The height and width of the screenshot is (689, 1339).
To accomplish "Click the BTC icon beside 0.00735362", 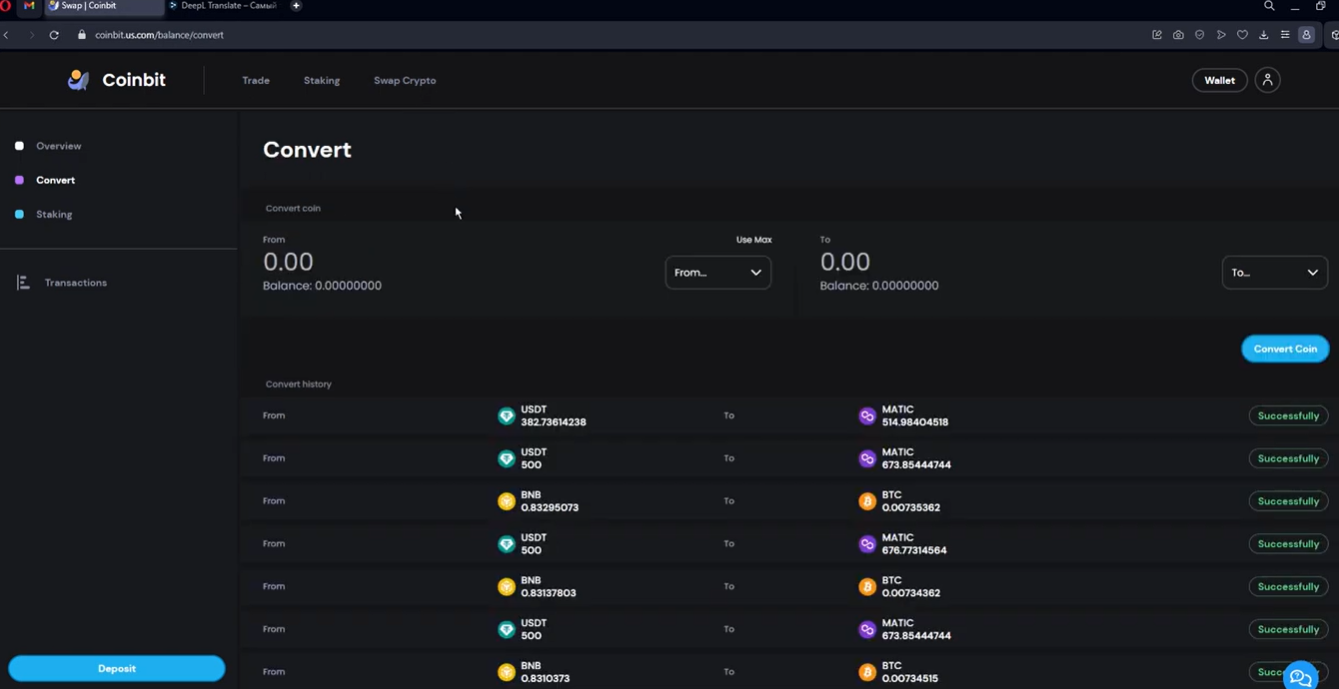I will click(x=867, y=501).
